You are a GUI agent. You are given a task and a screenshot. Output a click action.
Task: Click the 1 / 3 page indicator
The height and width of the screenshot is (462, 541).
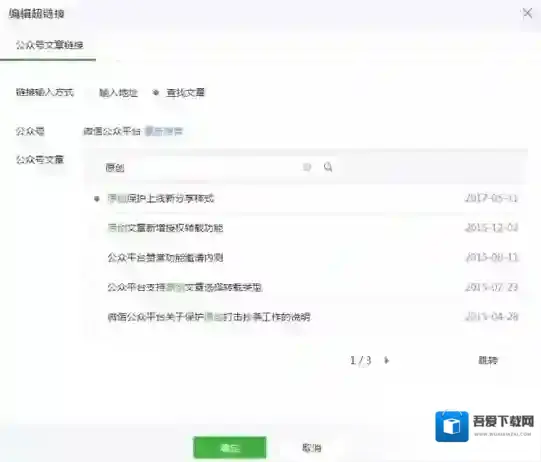point(361,361)
